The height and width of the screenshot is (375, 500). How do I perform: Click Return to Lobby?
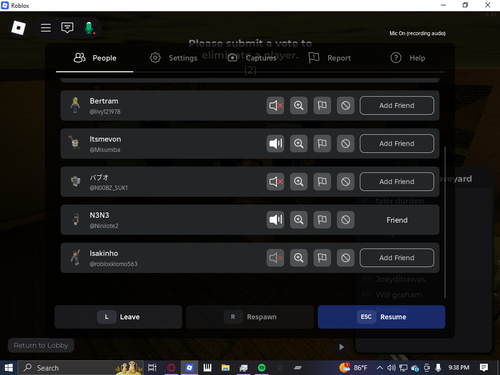41,346
